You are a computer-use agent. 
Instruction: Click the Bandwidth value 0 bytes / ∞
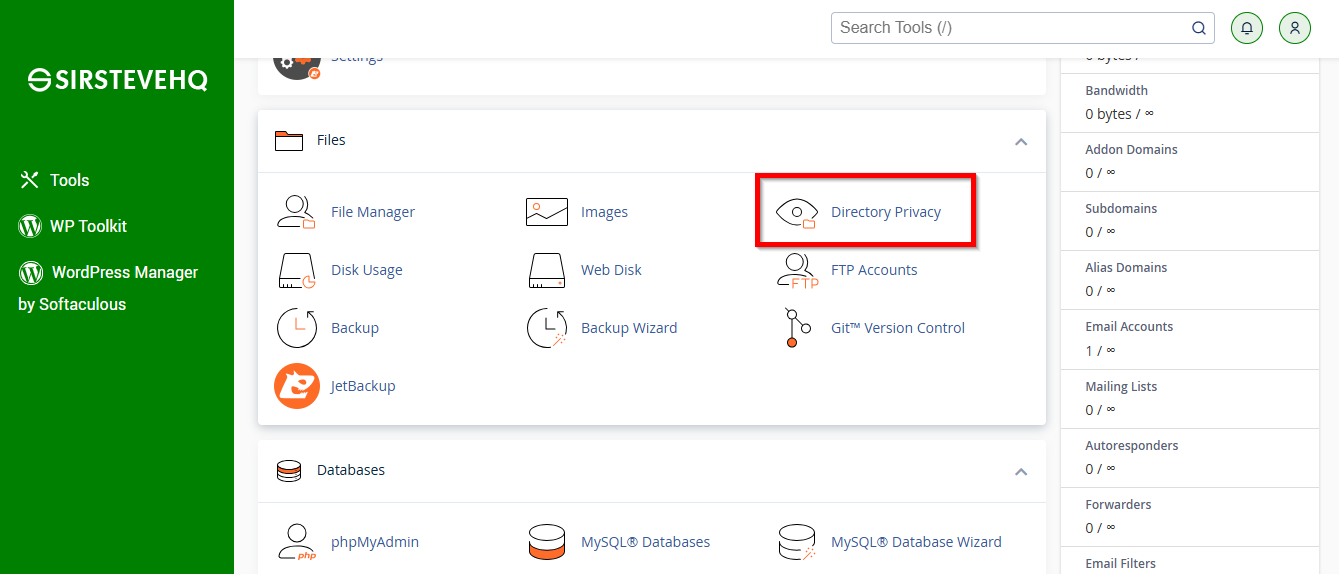(x=1119, y=114)
